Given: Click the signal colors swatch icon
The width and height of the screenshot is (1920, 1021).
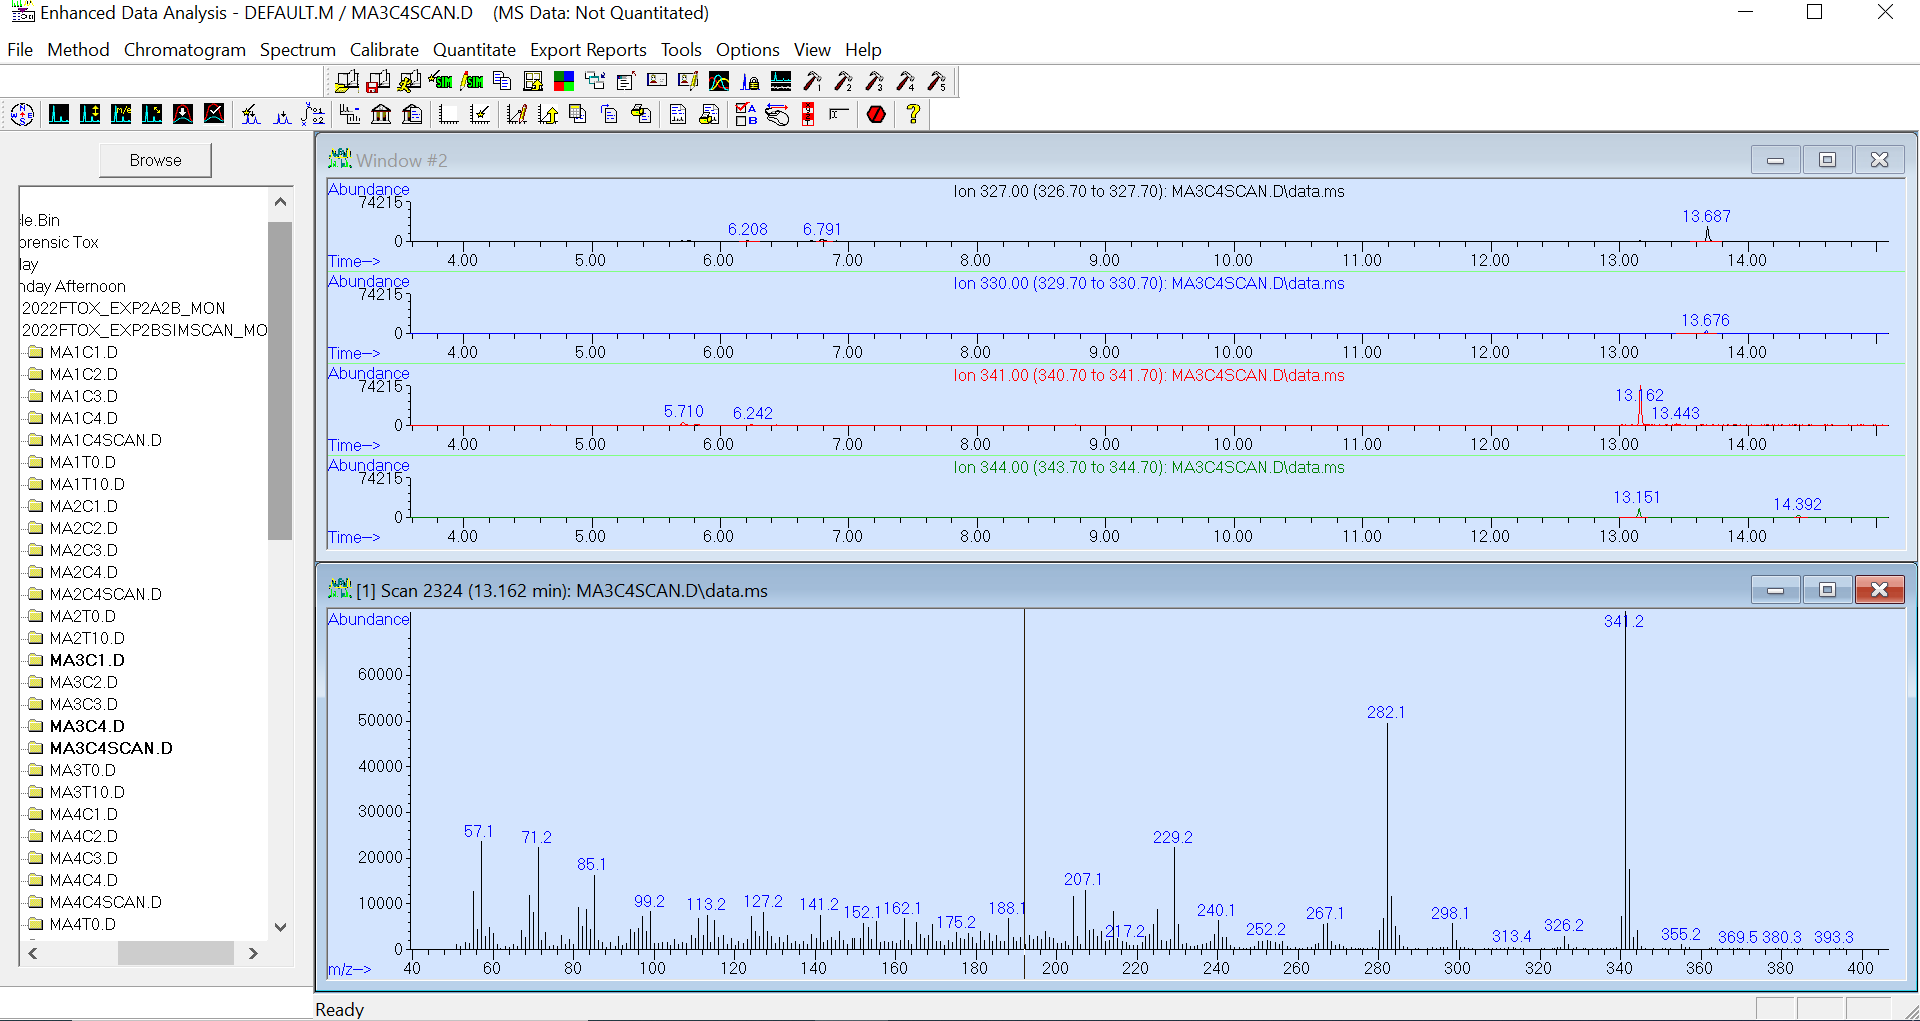Looking at the screenshot, I should (564, 81).
